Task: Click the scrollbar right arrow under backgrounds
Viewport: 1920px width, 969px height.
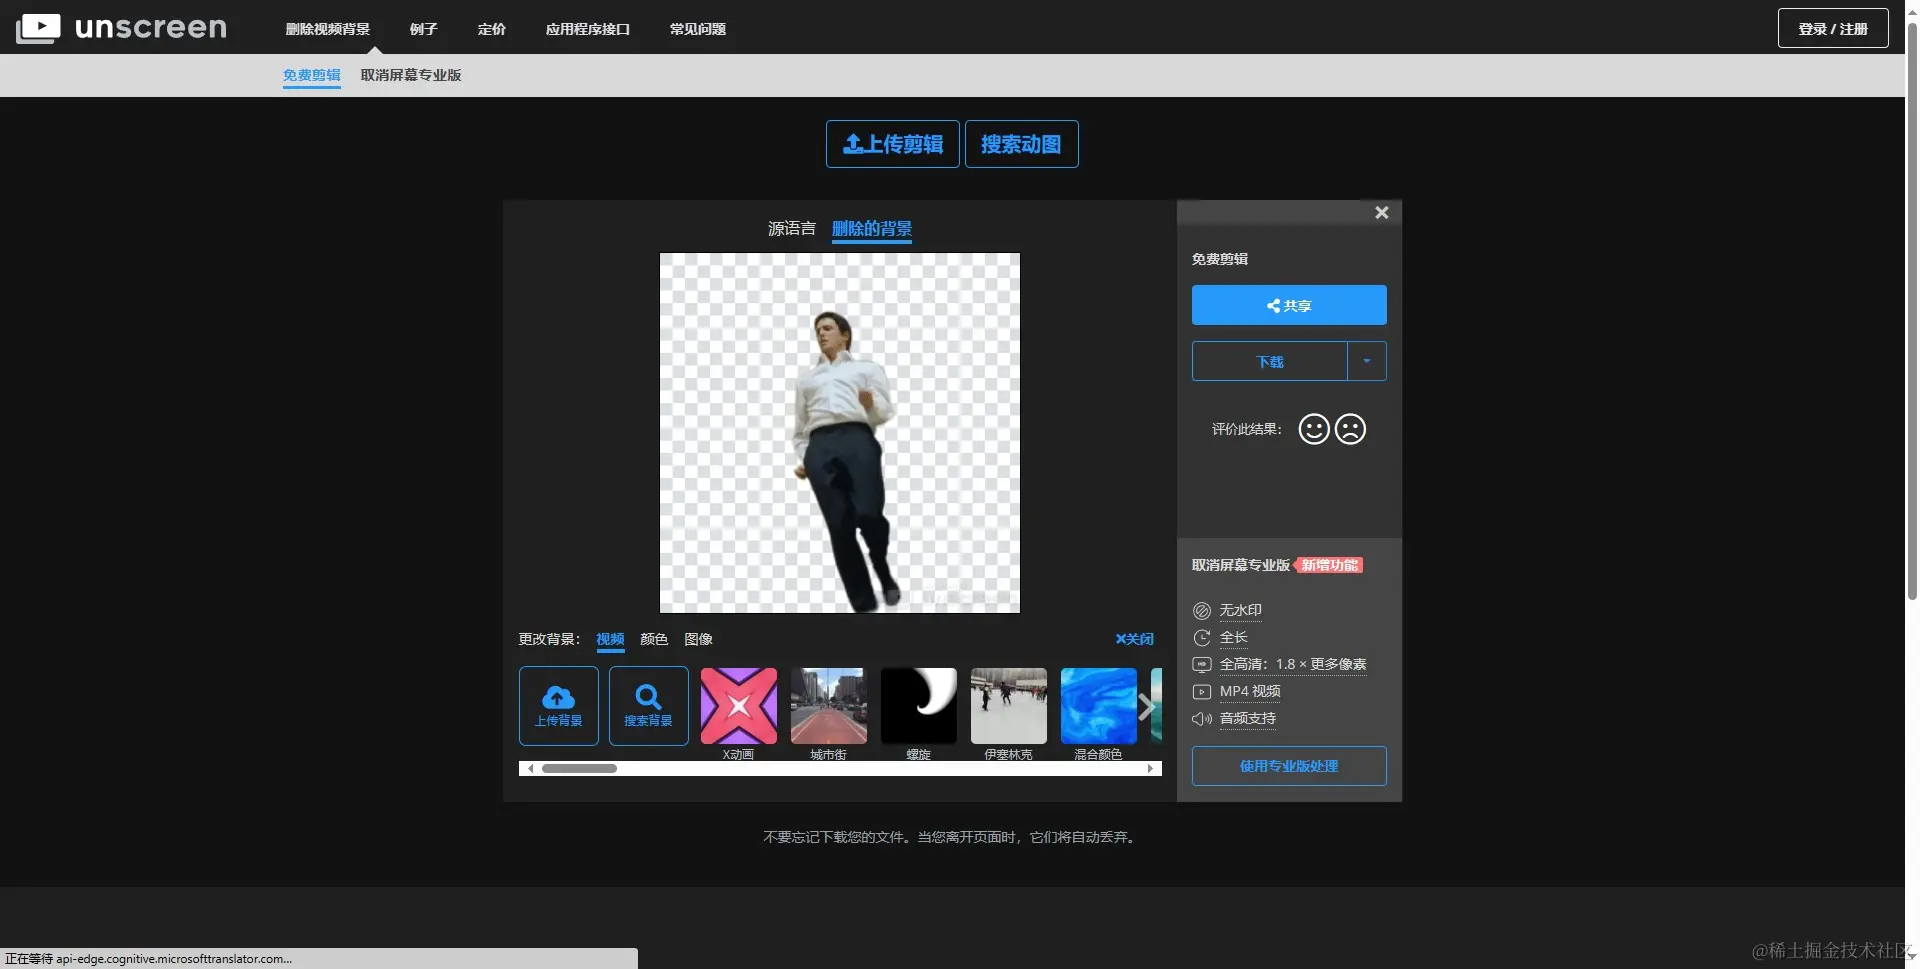Action: point(1150,768)
